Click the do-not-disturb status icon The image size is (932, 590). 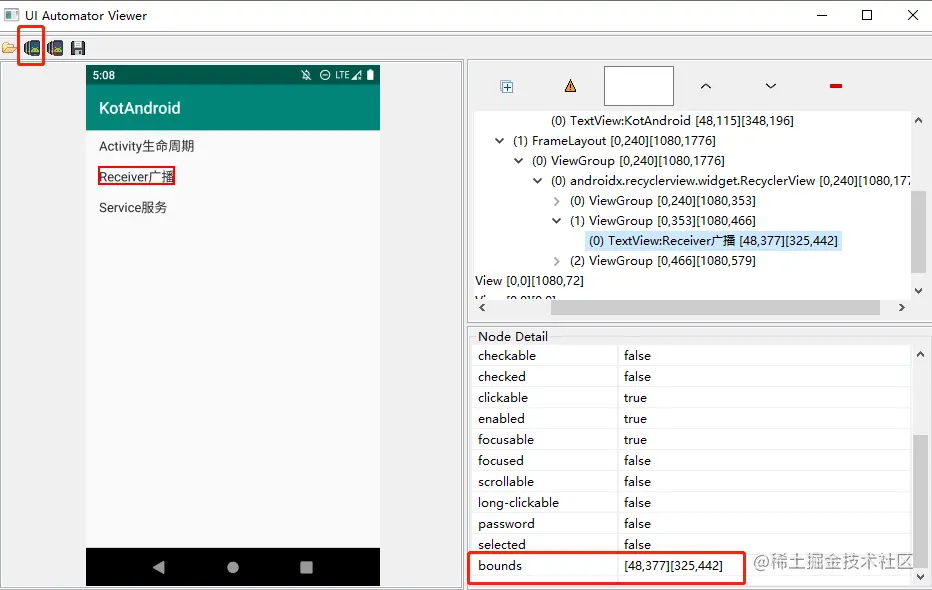325,75
